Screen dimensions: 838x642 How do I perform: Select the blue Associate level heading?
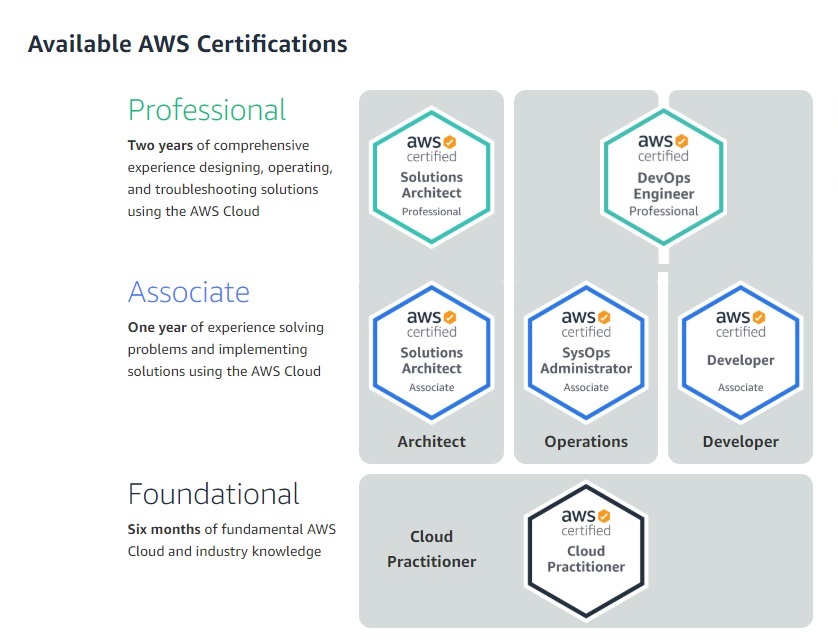pos(189,292)
